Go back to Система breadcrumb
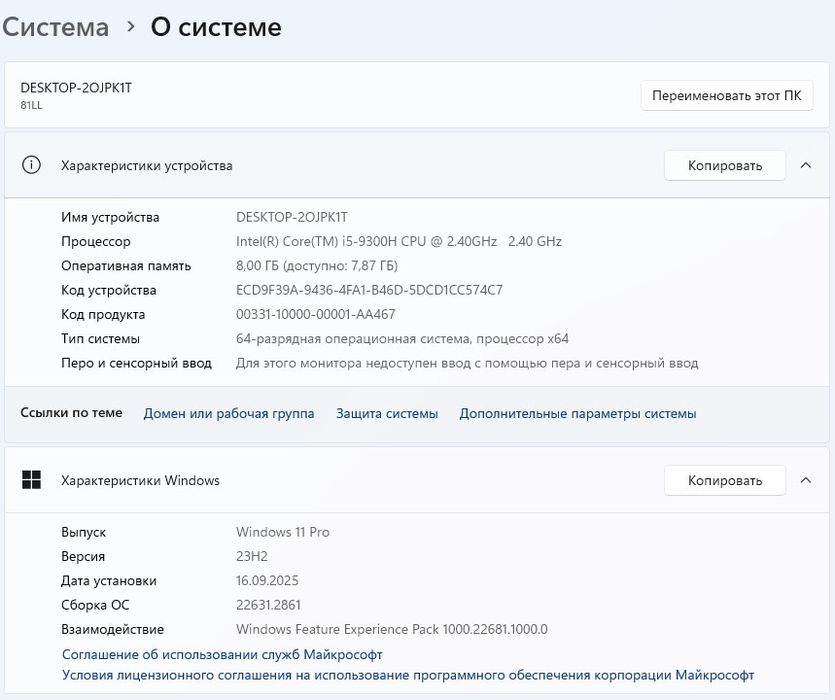This screenshot has width=835, height=700. (x=55, y=27)
